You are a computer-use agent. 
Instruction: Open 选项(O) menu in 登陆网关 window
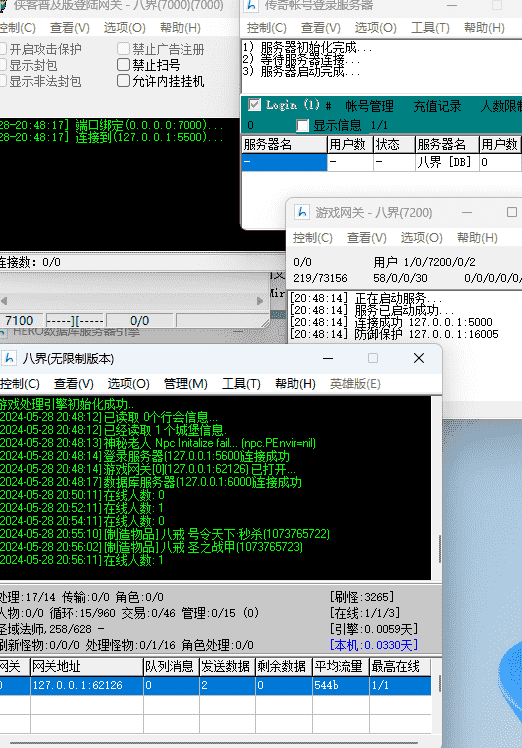point(125,28)
